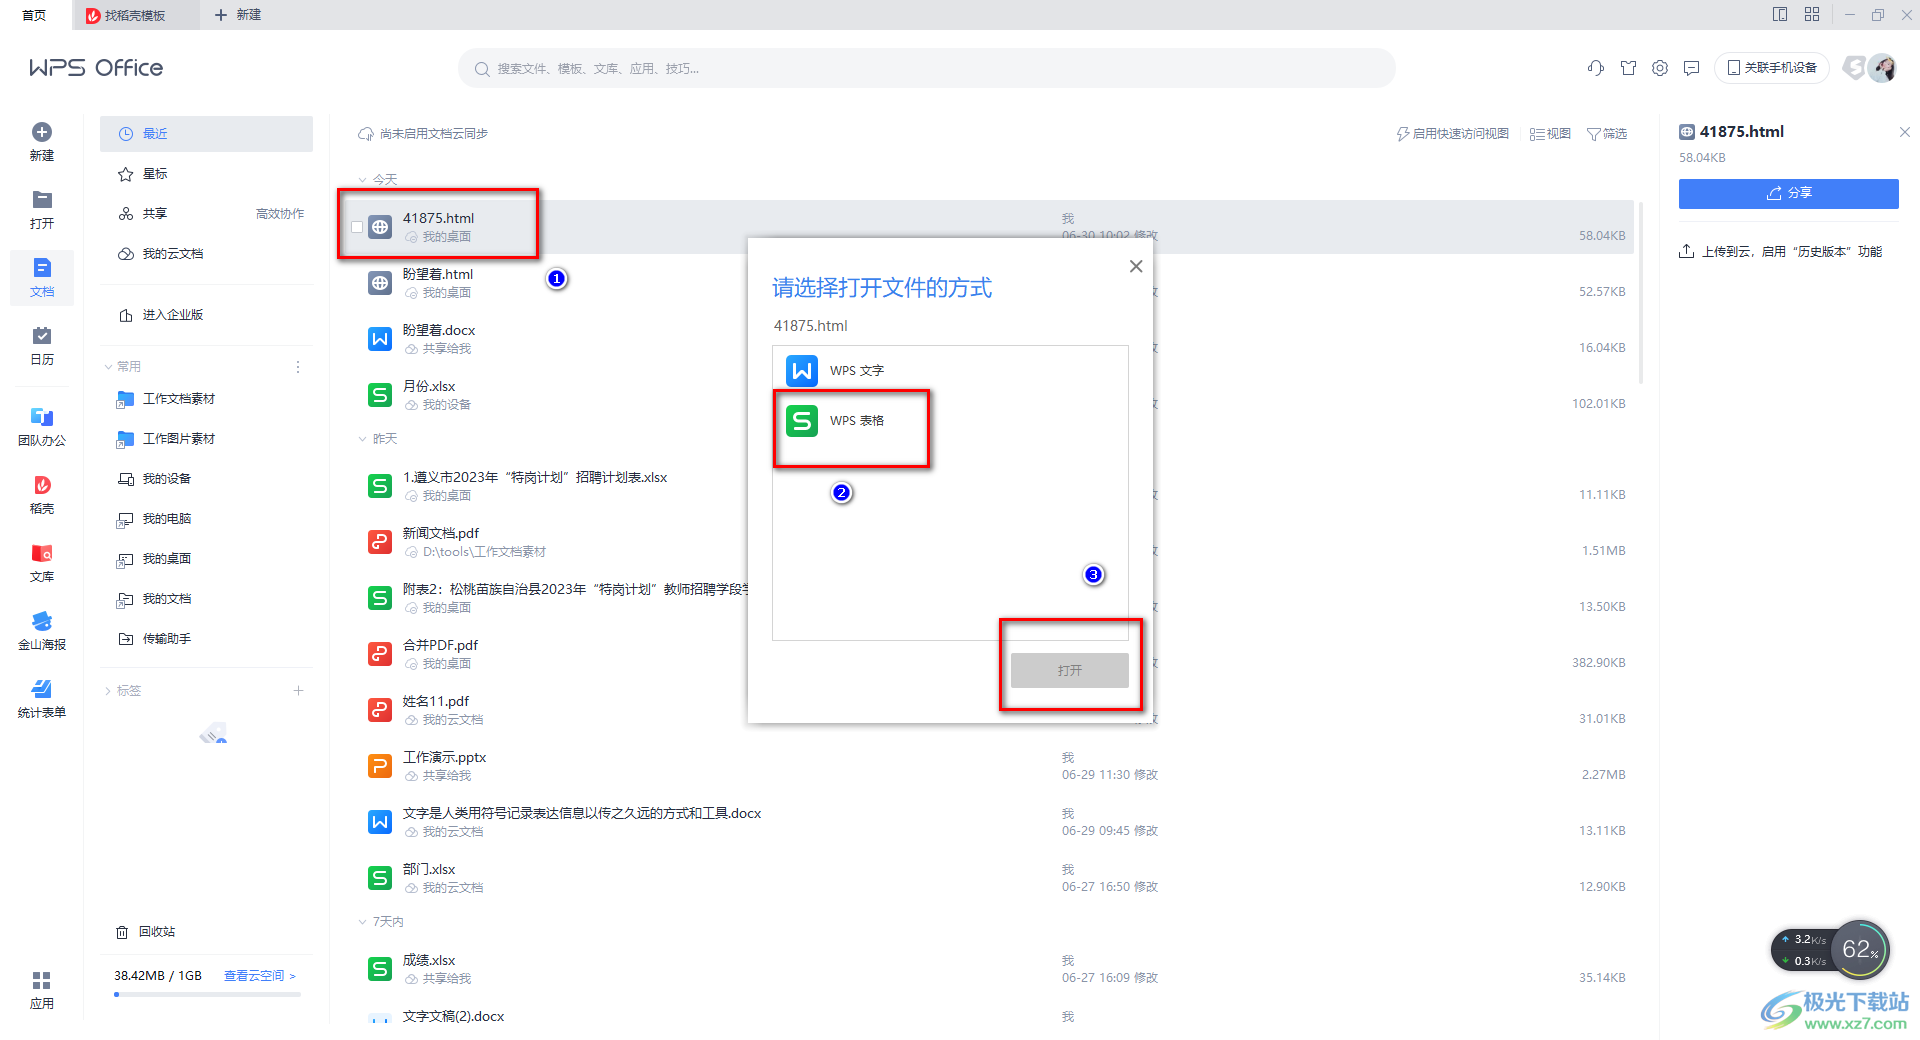Screen dimensions: 1920x1040
Task: Open 工作文档素材 folder
Action: [x=206, y=399]
